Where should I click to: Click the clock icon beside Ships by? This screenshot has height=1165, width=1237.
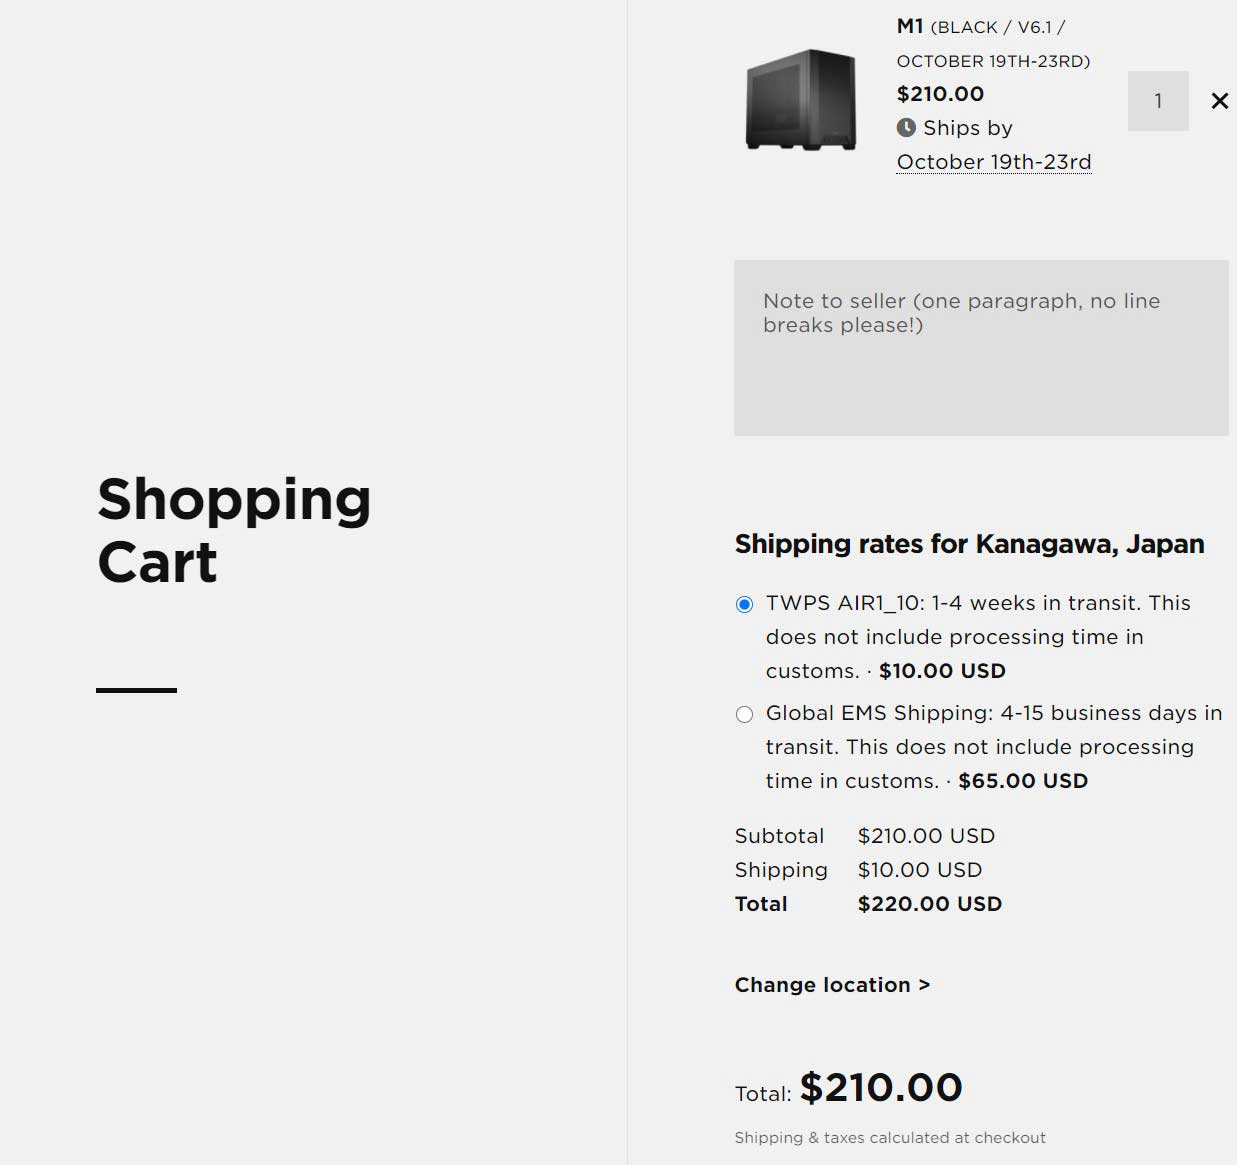(906, 128)
